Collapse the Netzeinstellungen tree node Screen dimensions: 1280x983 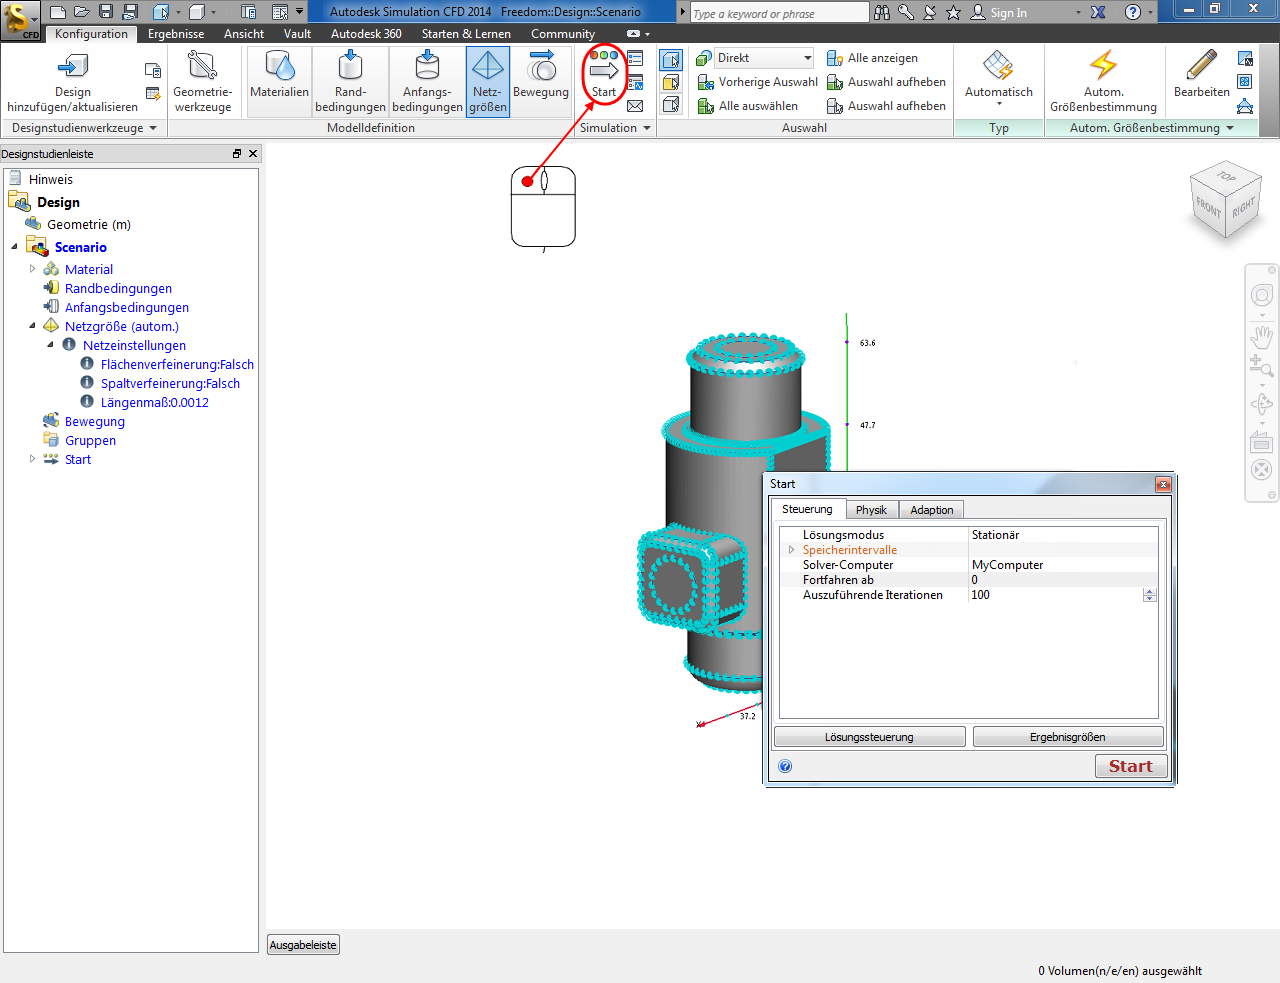50,345
